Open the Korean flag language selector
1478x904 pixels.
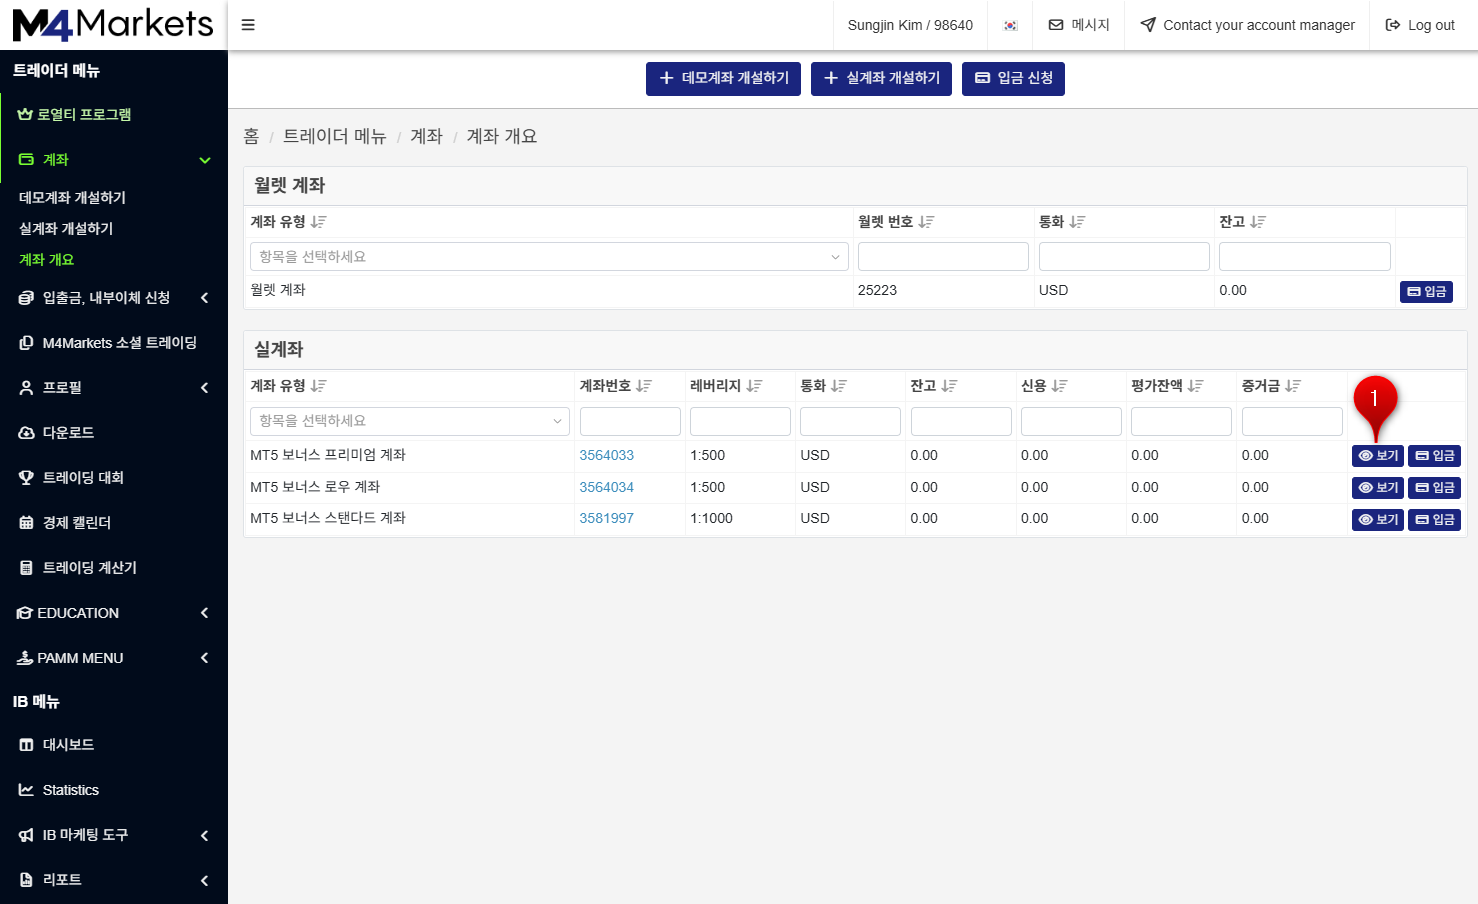(x=1011, y=26)
